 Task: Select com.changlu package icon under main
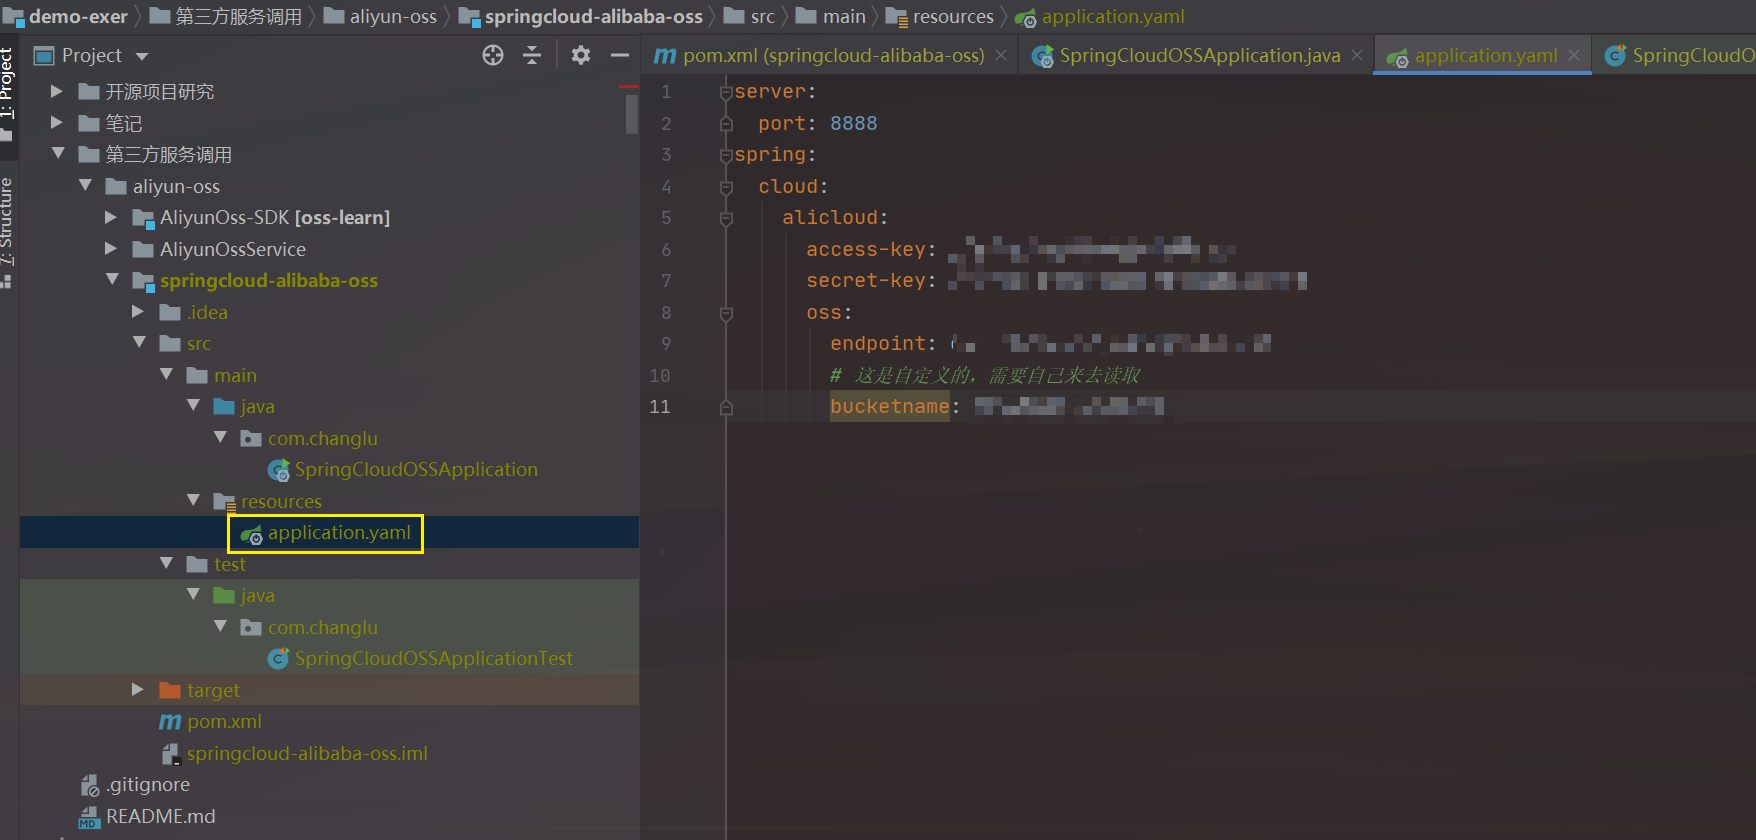pos(251,438)
